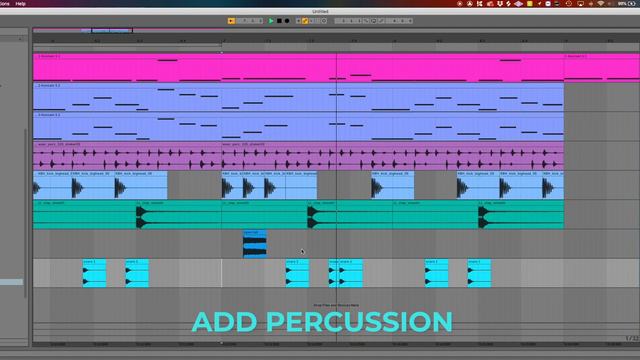Select the second pink MIDI clip at far right
Image resolution: width=640 pixels, height=360 pixels.
point(602,67)
